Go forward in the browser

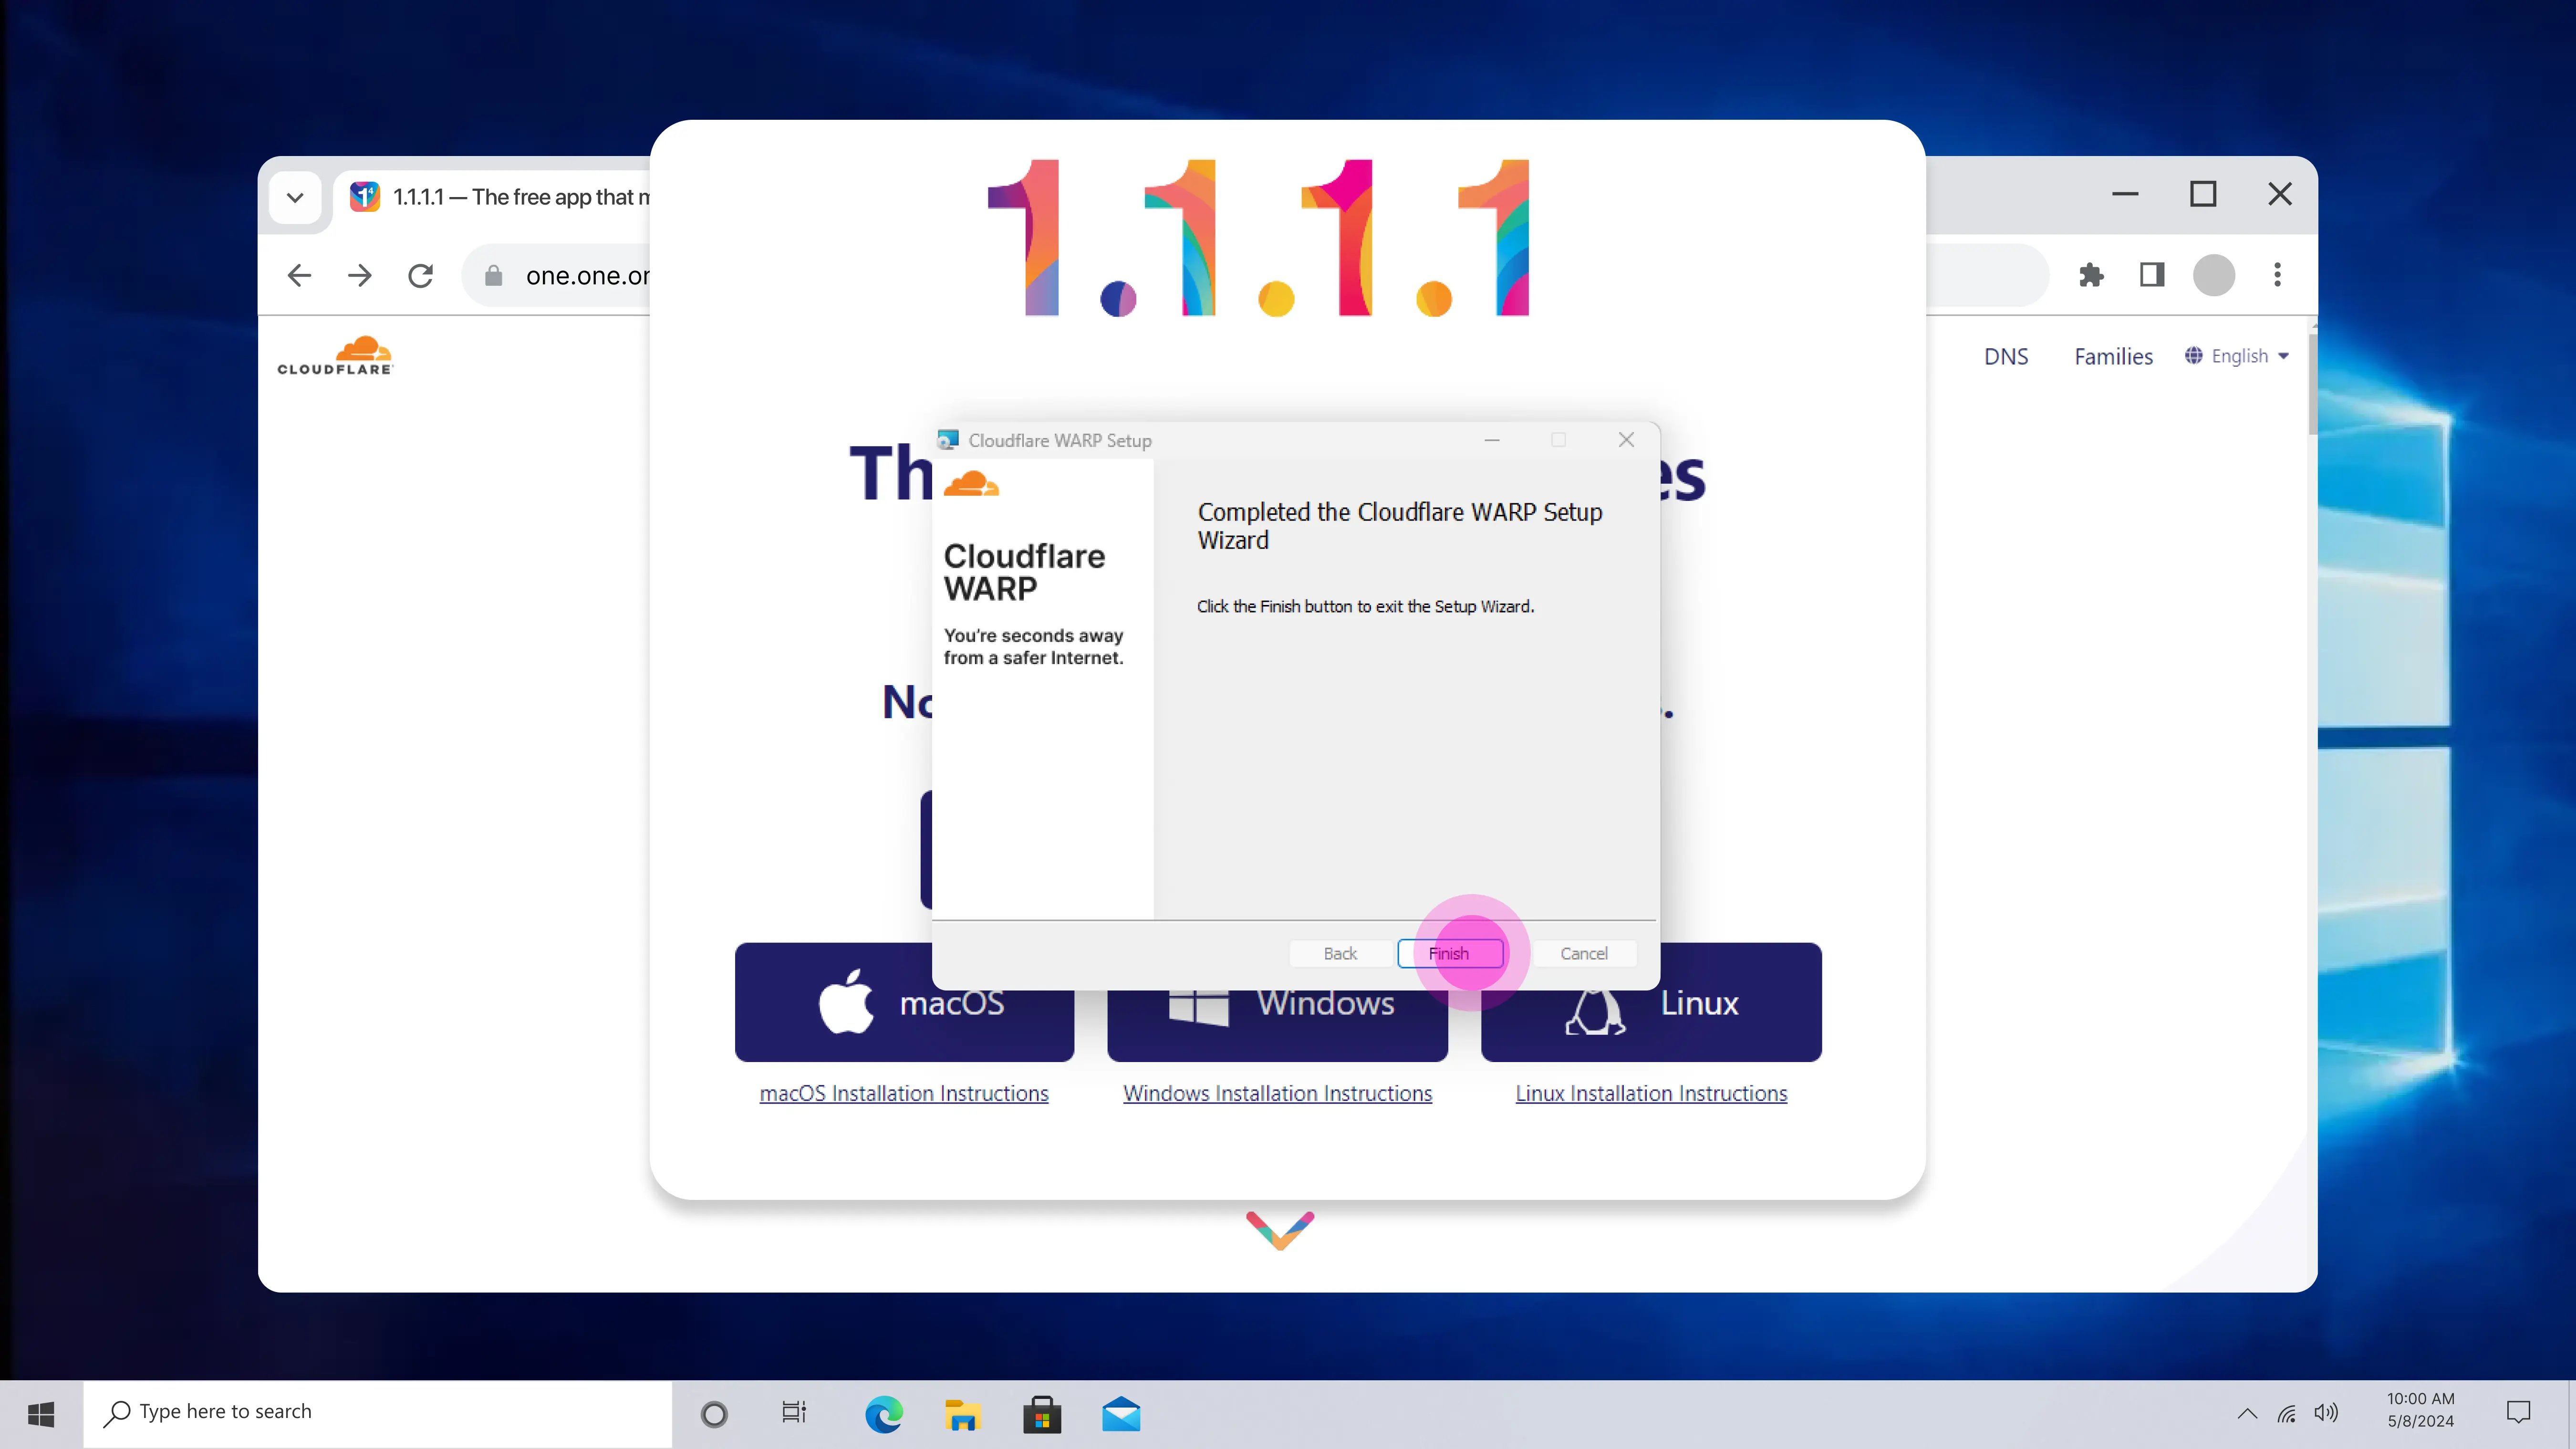point(360,275)
